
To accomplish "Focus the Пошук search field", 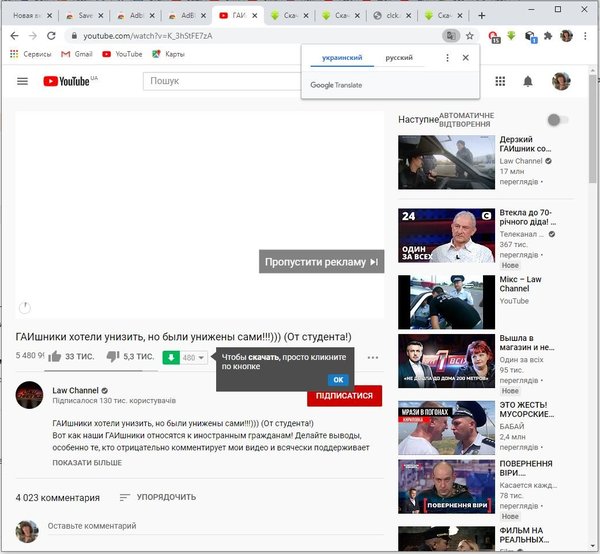I will click(222, 81).
